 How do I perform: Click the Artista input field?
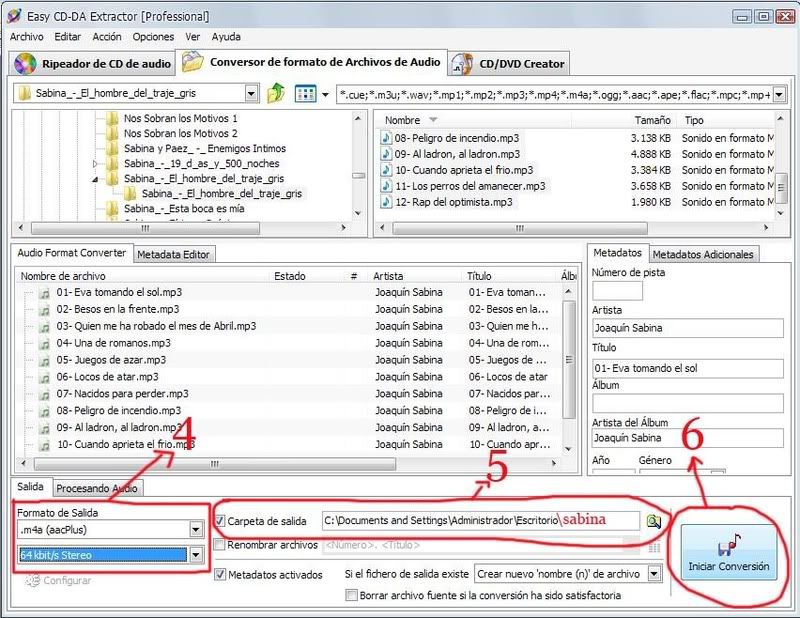coord(688,328)
